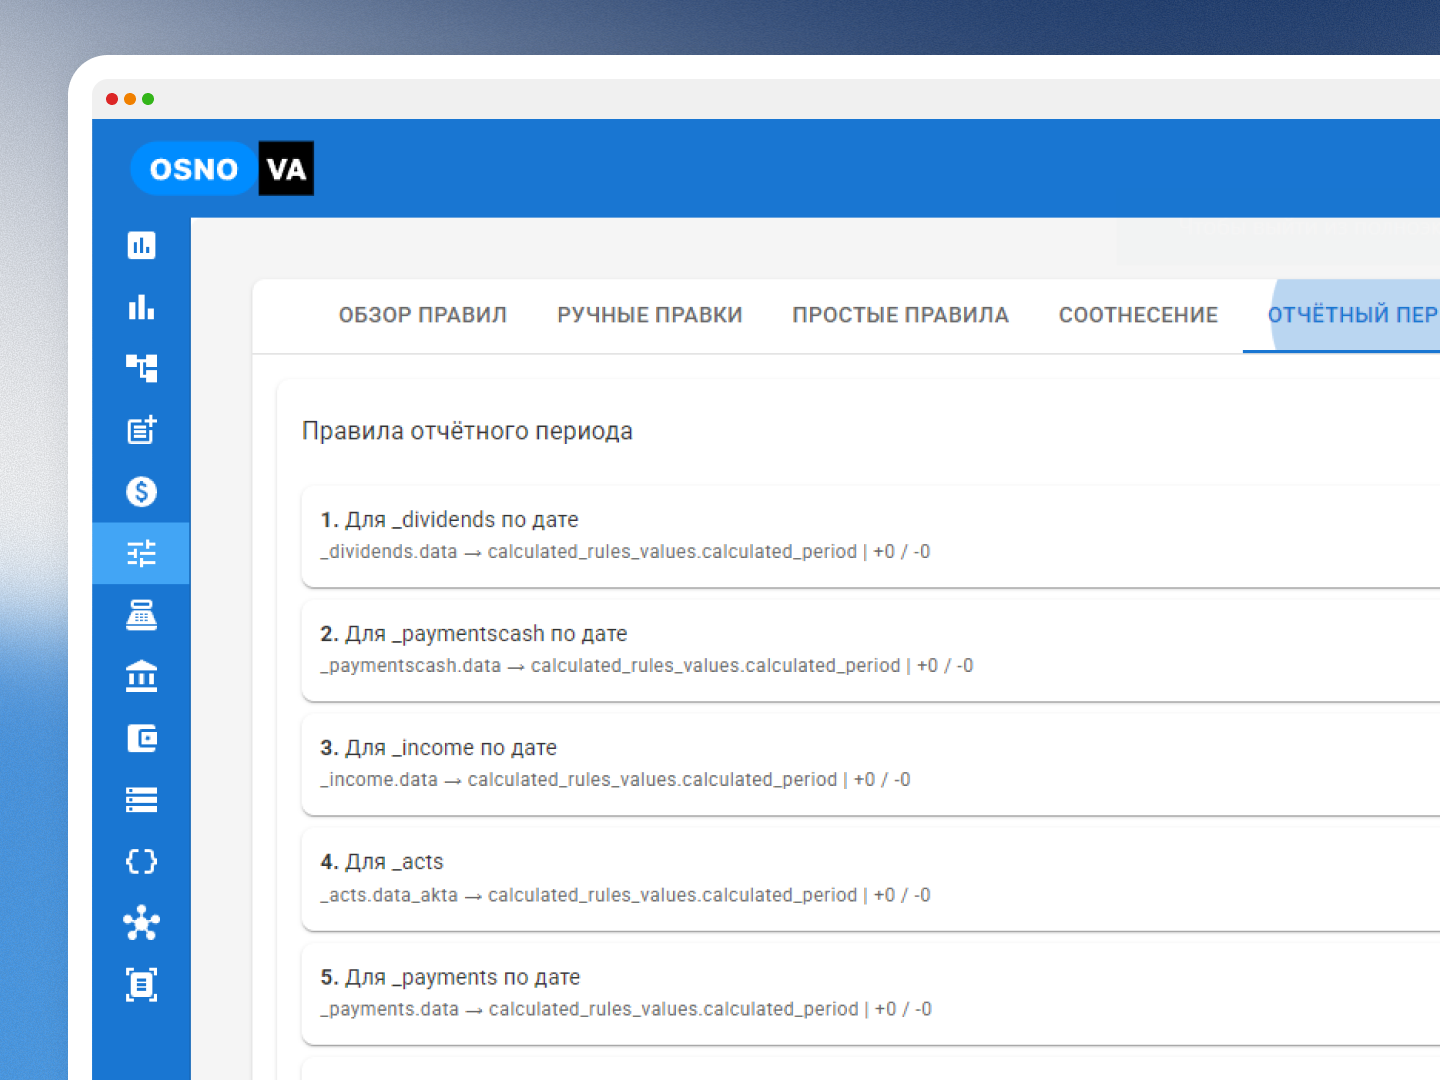Open the curly braces icon in sidebar

141,861
